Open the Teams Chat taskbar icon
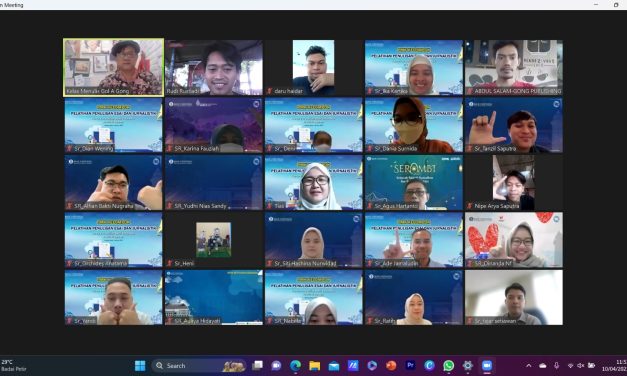 (x=276, y=366)
